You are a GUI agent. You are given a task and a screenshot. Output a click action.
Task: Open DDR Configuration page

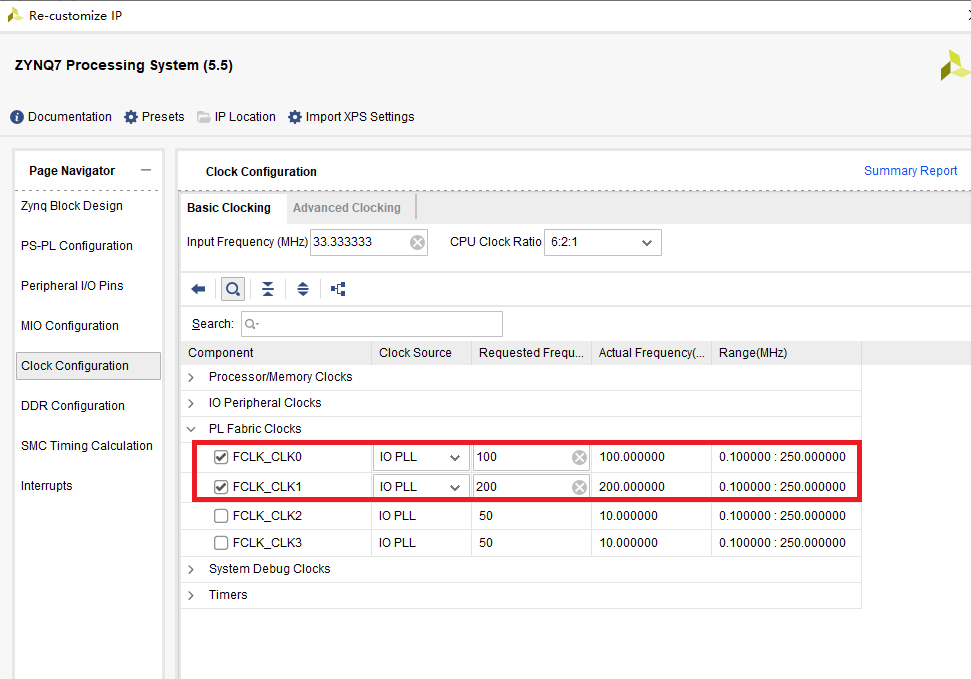[x=72, y=406]
